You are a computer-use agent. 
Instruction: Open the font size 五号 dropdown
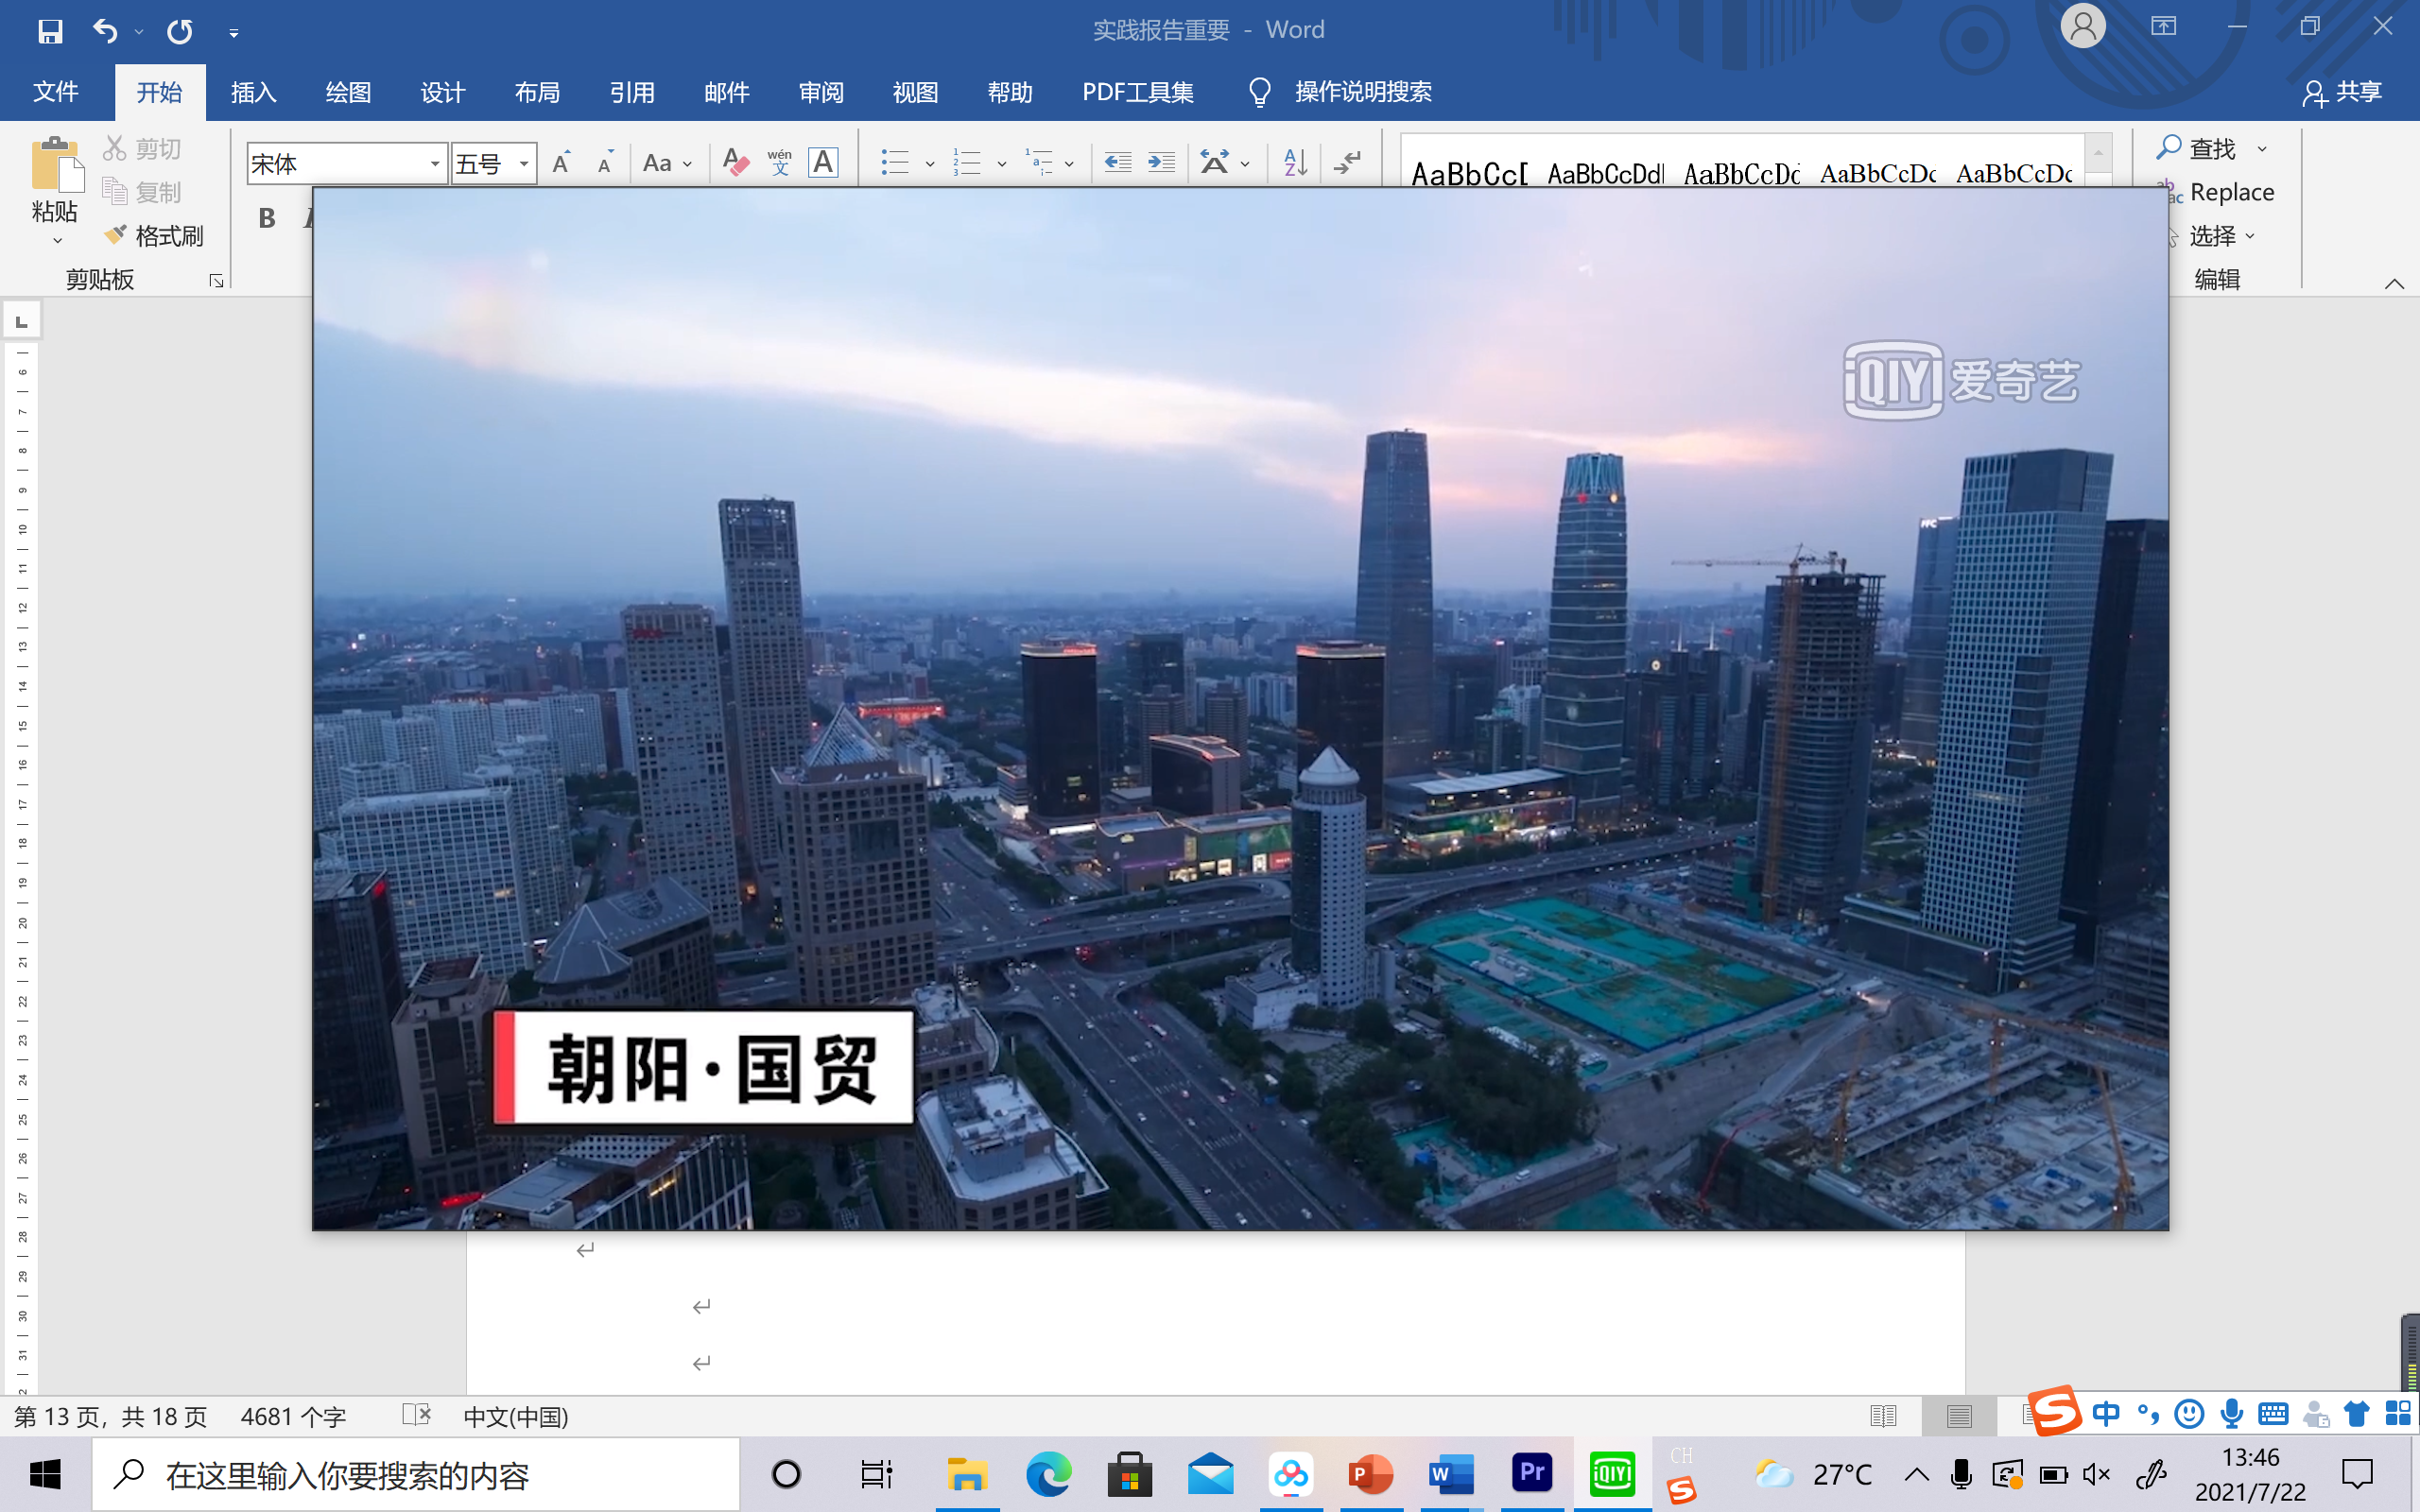tap(523, 164)
